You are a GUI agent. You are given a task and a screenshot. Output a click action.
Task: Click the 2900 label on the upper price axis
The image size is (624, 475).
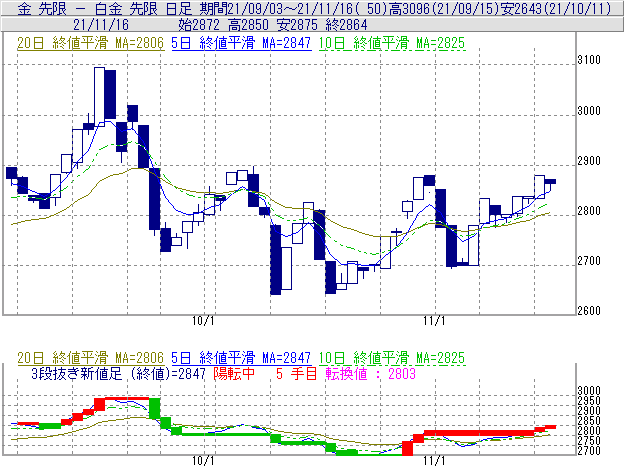coord(589,161)
